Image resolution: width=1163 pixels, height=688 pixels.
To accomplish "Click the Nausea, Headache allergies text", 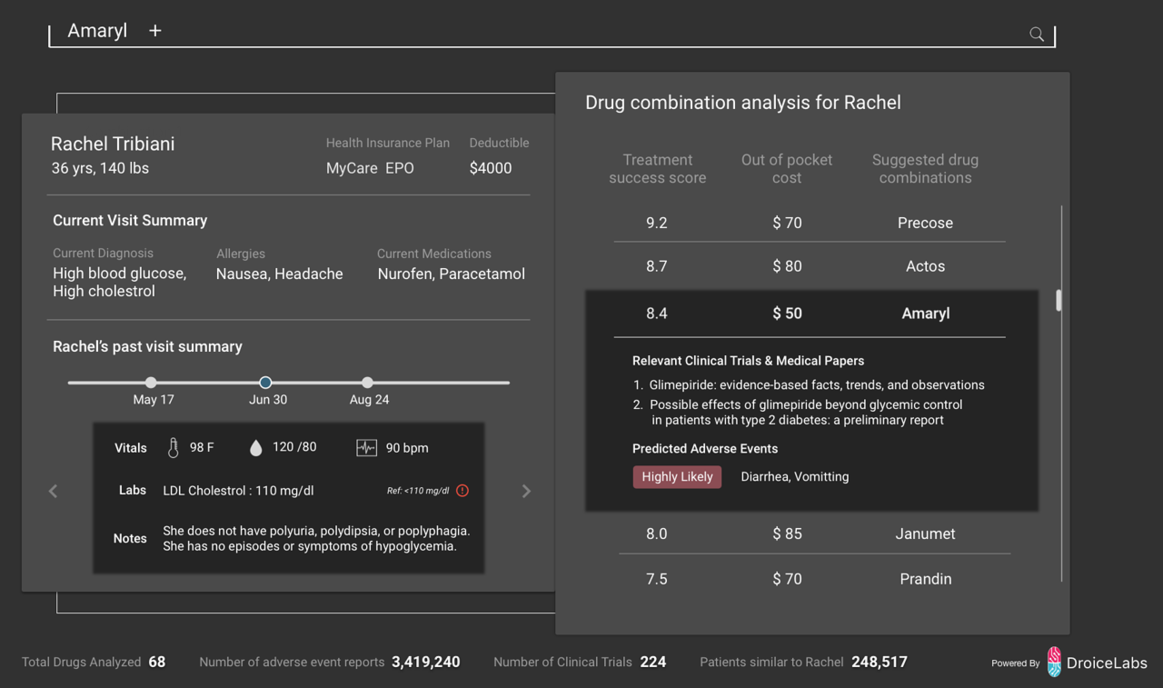I will click(x=280, y=274).
